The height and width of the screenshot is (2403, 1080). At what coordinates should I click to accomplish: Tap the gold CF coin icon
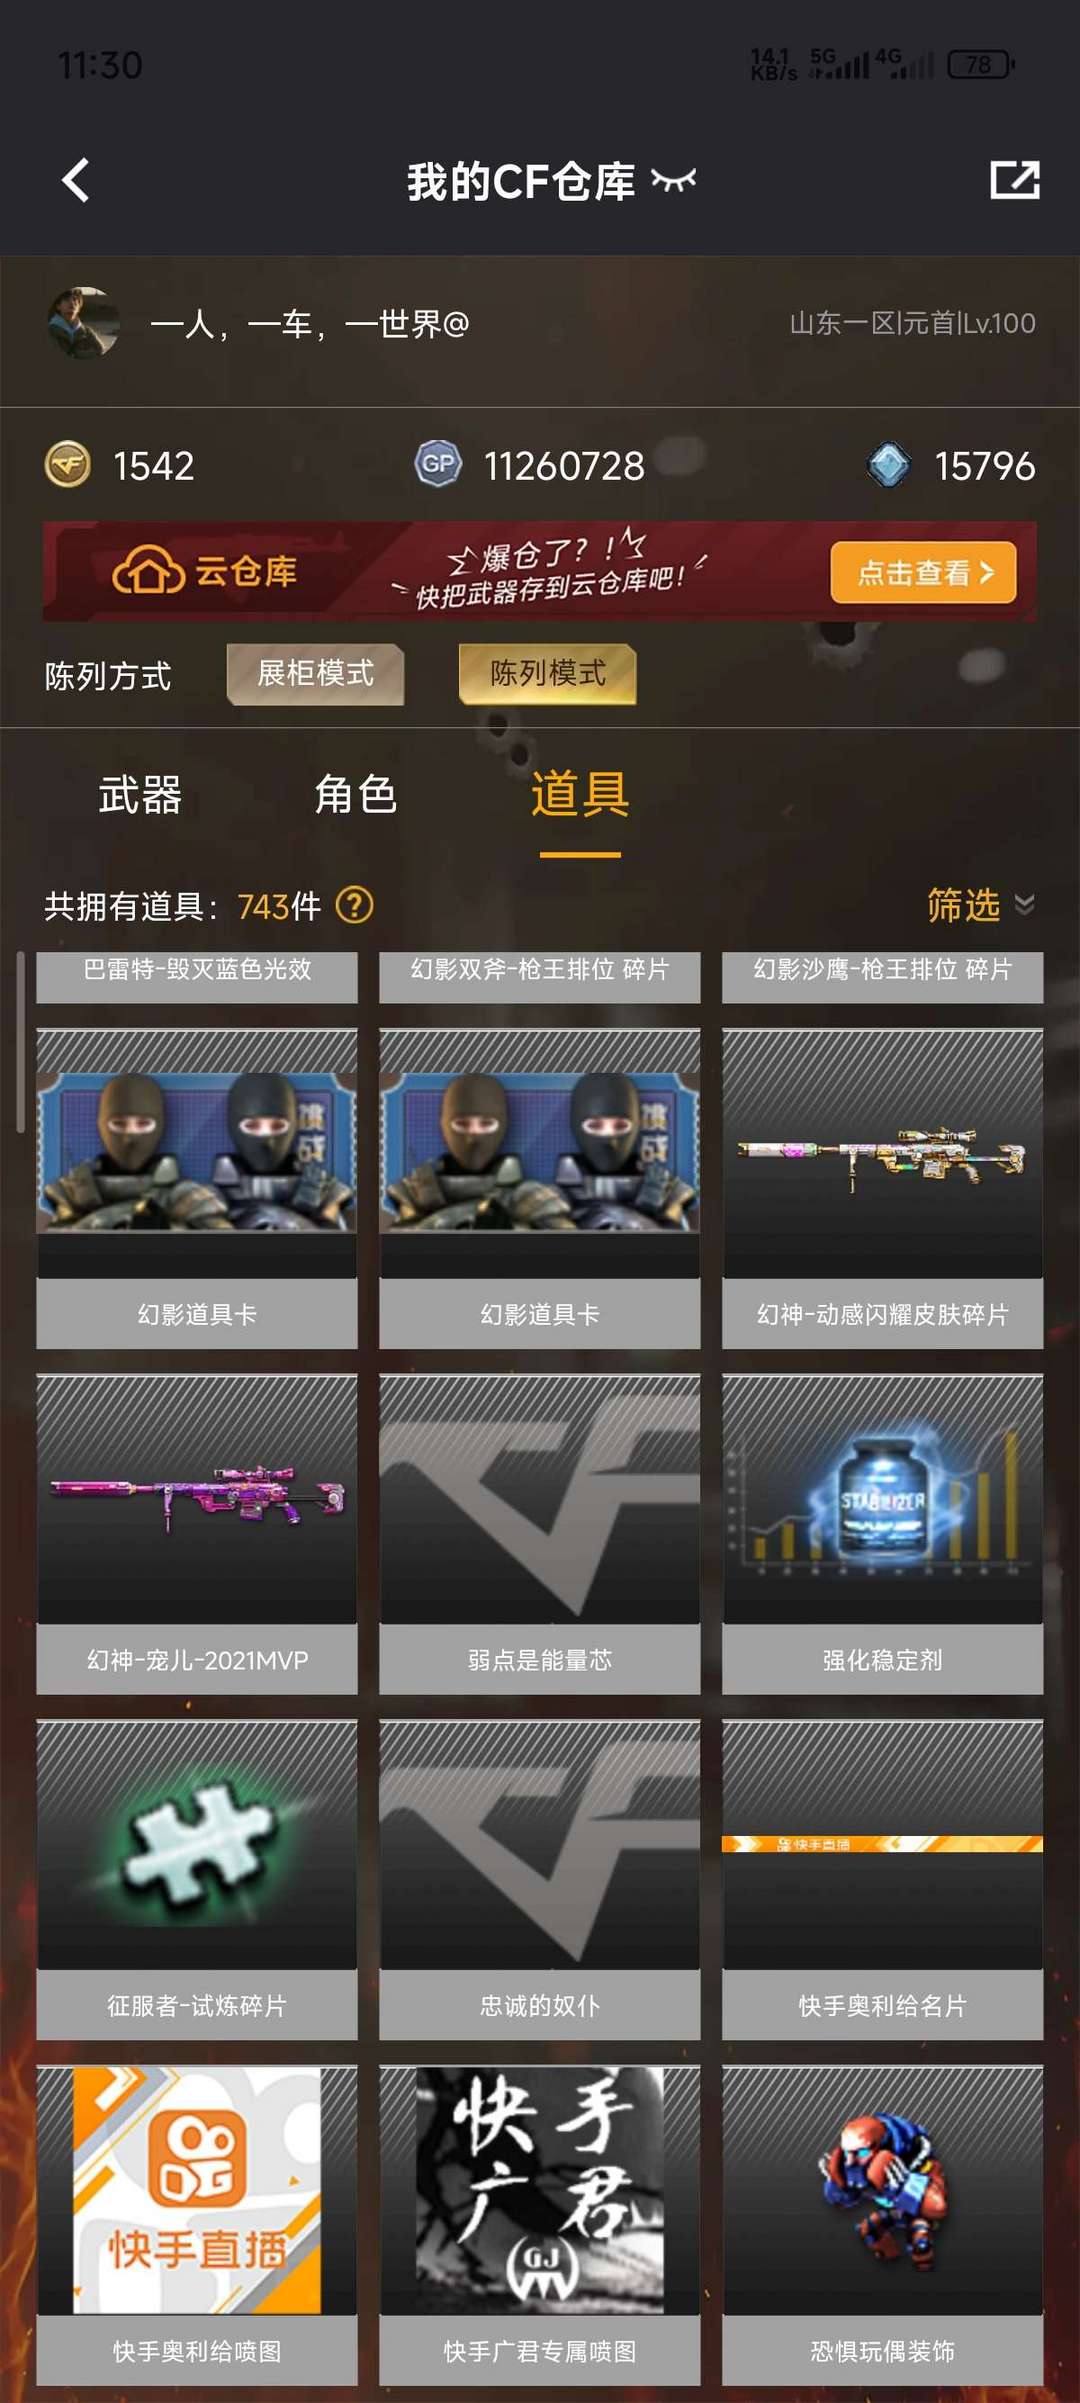(x=68, y=465)
